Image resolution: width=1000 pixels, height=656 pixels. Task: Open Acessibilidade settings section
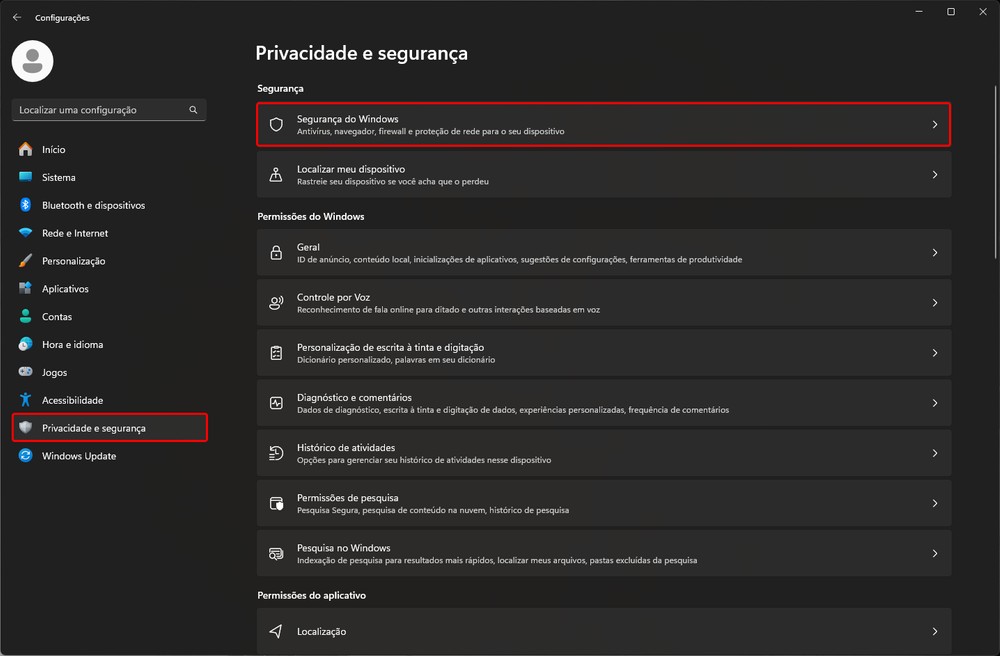pos(72,400)
